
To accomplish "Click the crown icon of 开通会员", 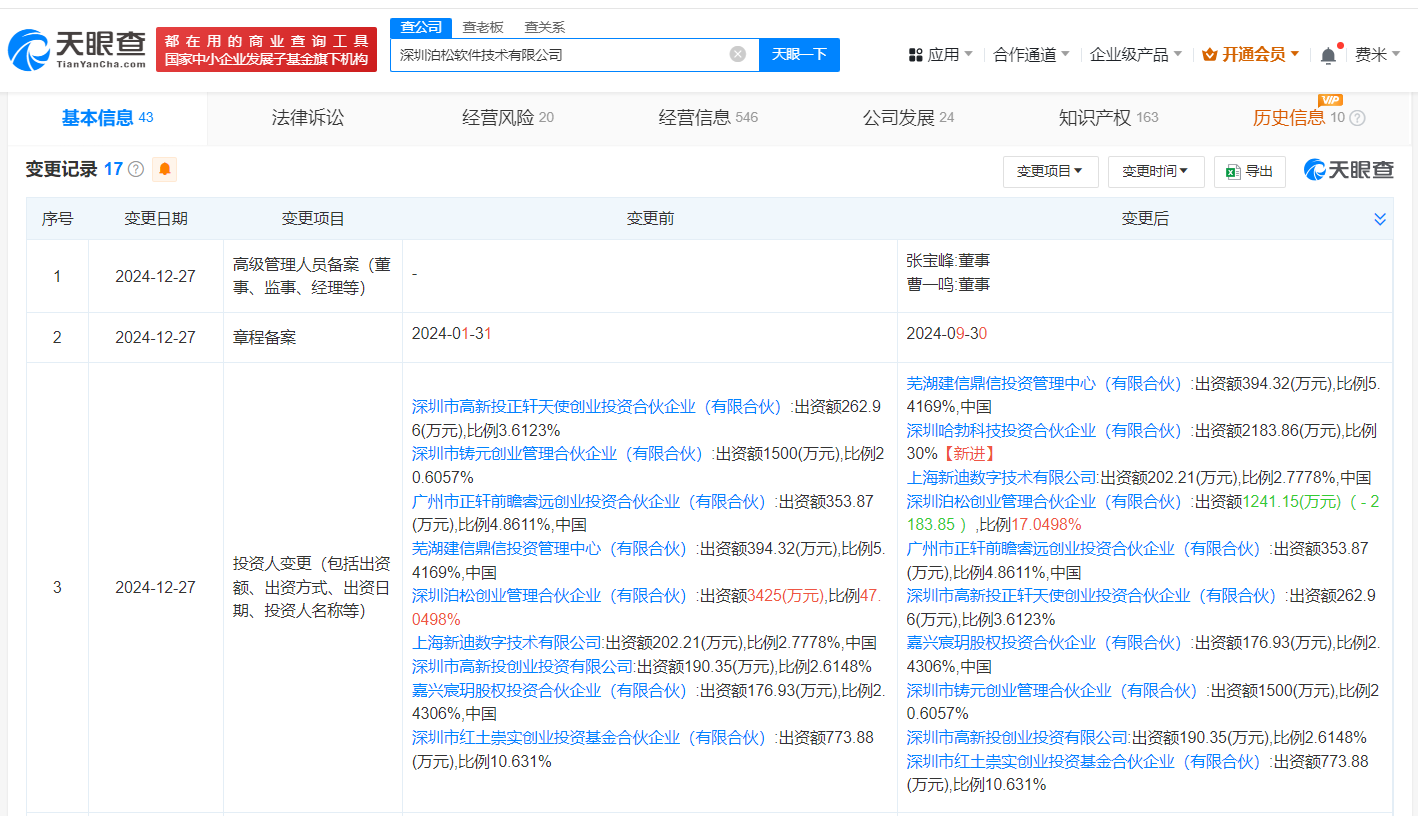I will pyautogui.click(x=1209, y=55).
